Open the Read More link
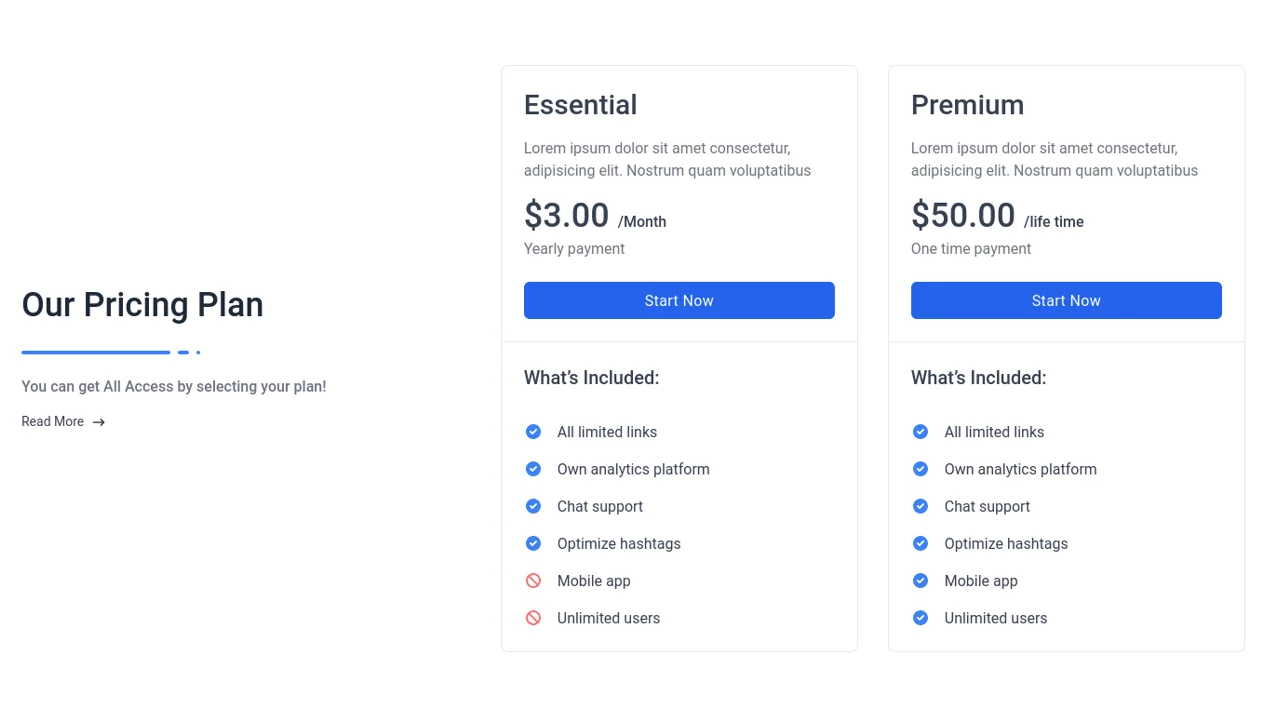1280x720 pixels. point(52,421)
